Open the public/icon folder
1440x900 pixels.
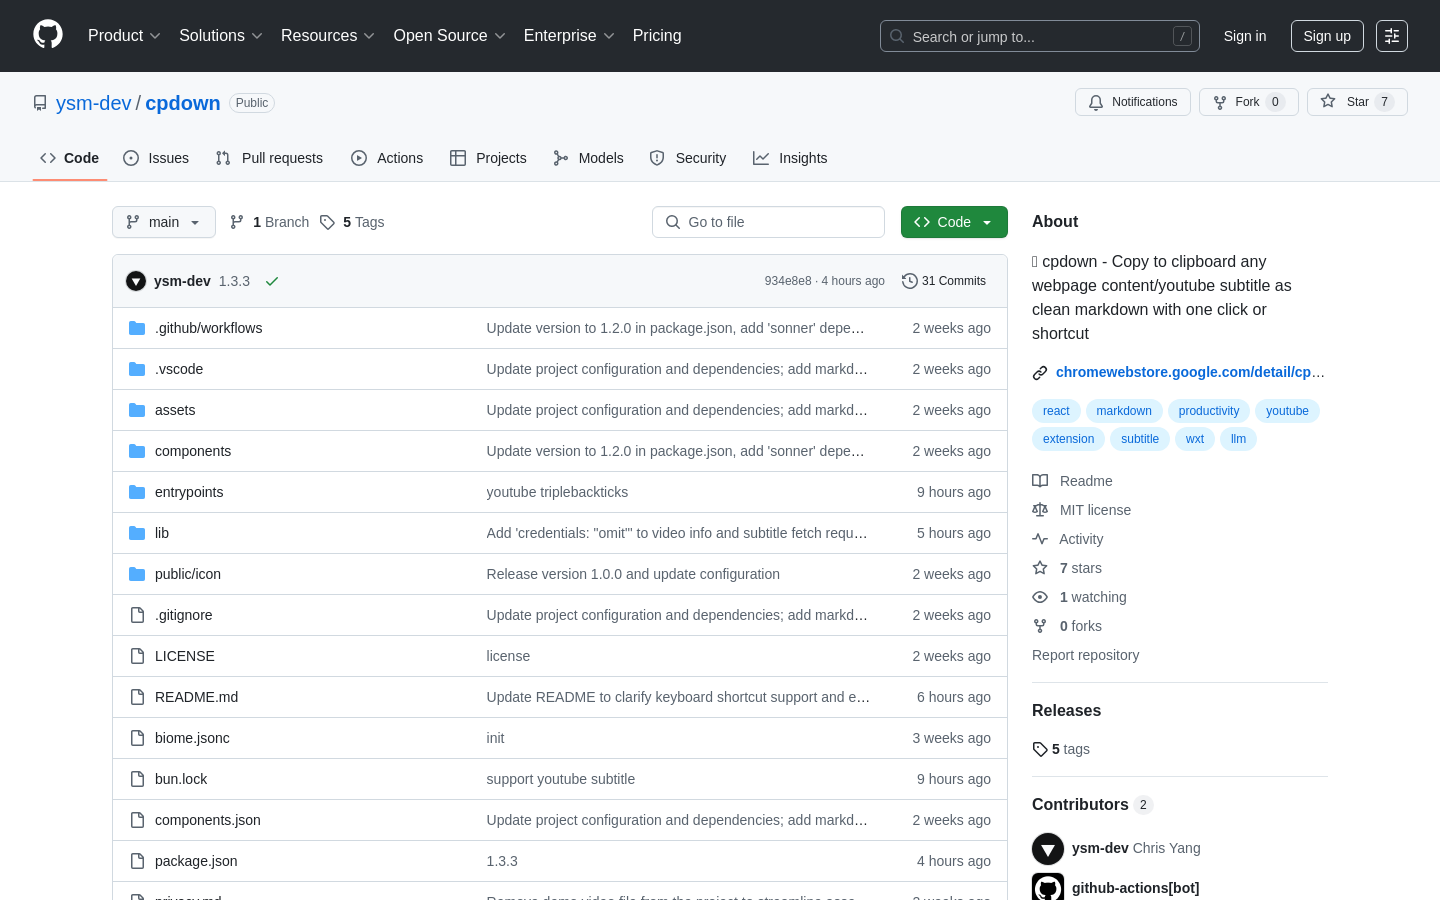pos(188,574)
